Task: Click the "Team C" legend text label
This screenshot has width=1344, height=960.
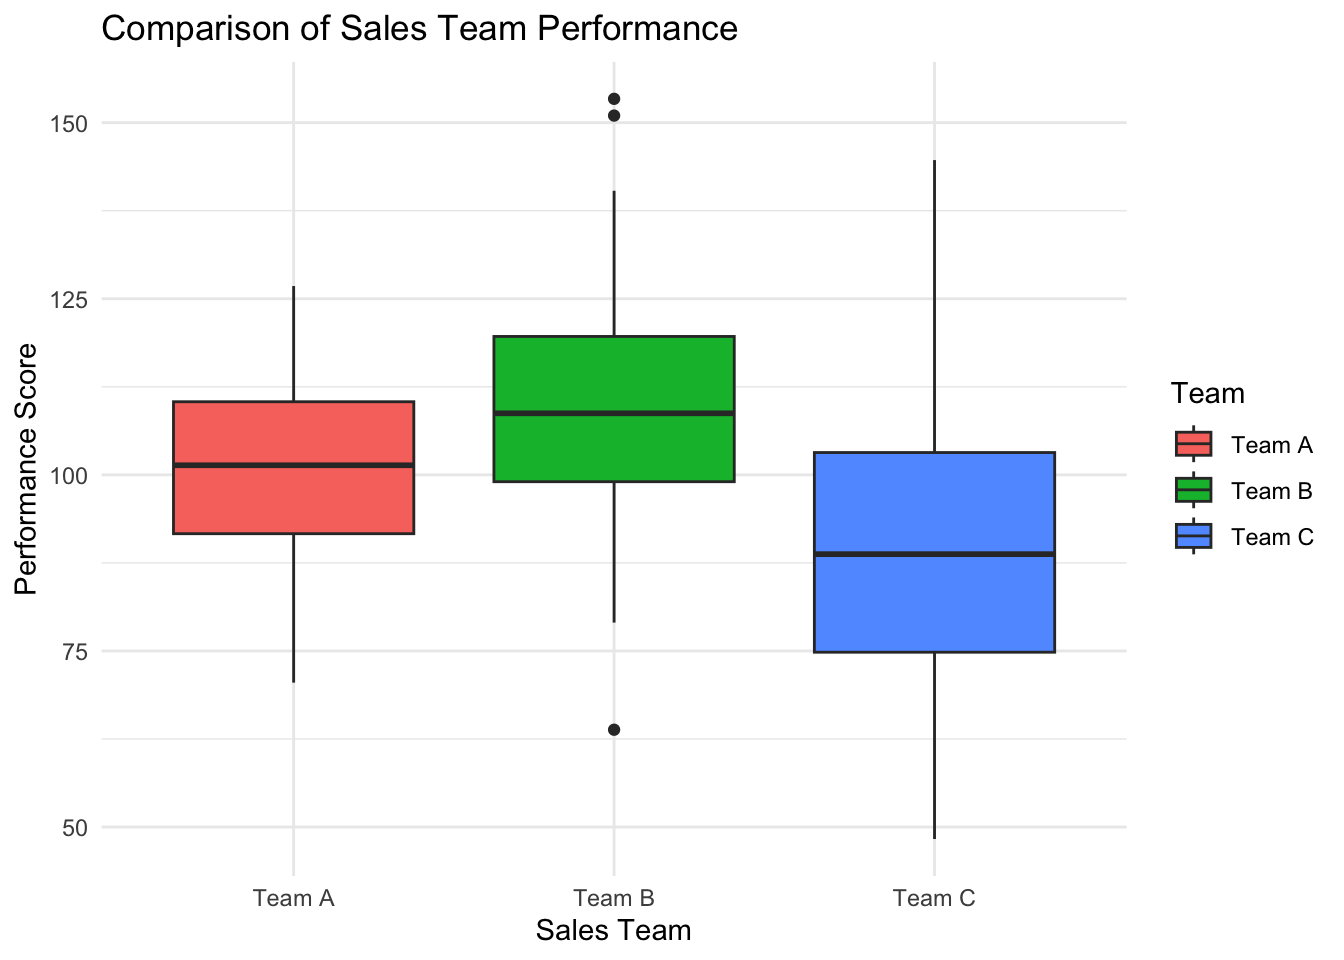Action: pos(1272,538)
